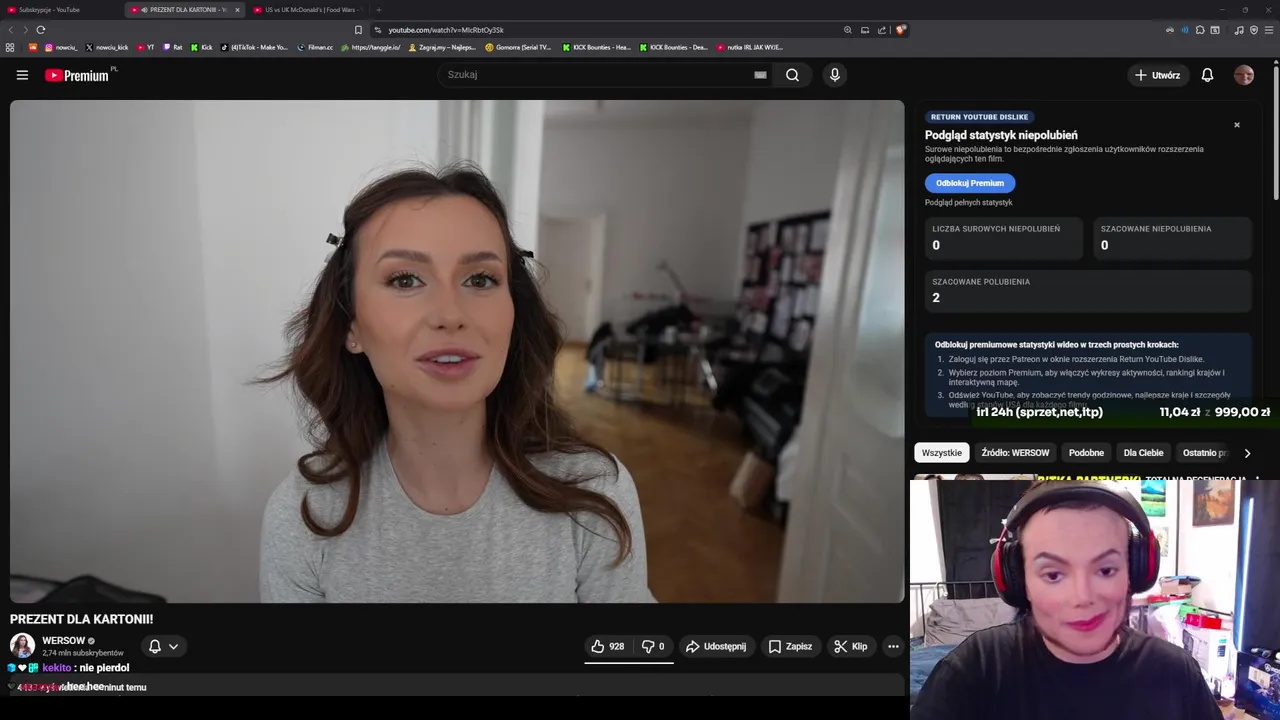Click the youtube.com address bar URL
This screenshot has width=1280, height=720.
coord(446,30)
